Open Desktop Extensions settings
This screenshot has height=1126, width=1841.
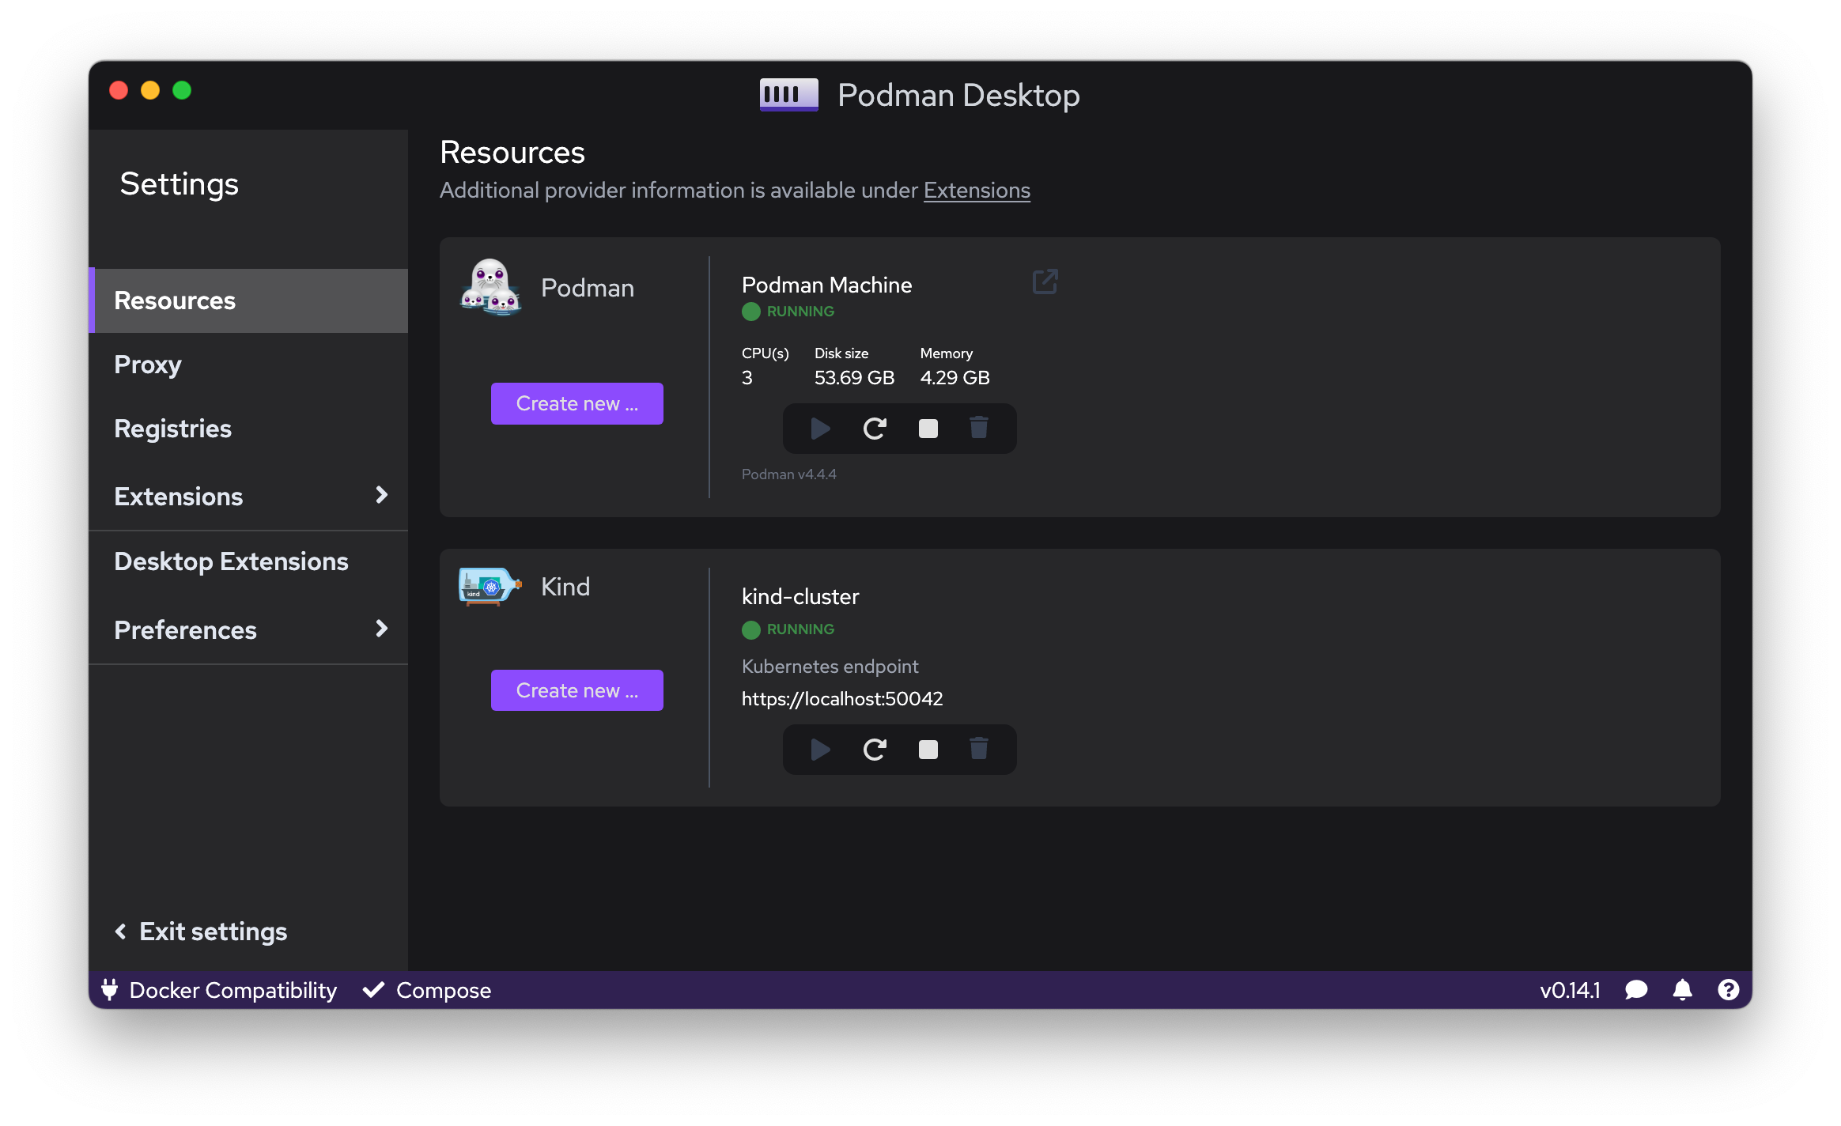click(248, 562)
